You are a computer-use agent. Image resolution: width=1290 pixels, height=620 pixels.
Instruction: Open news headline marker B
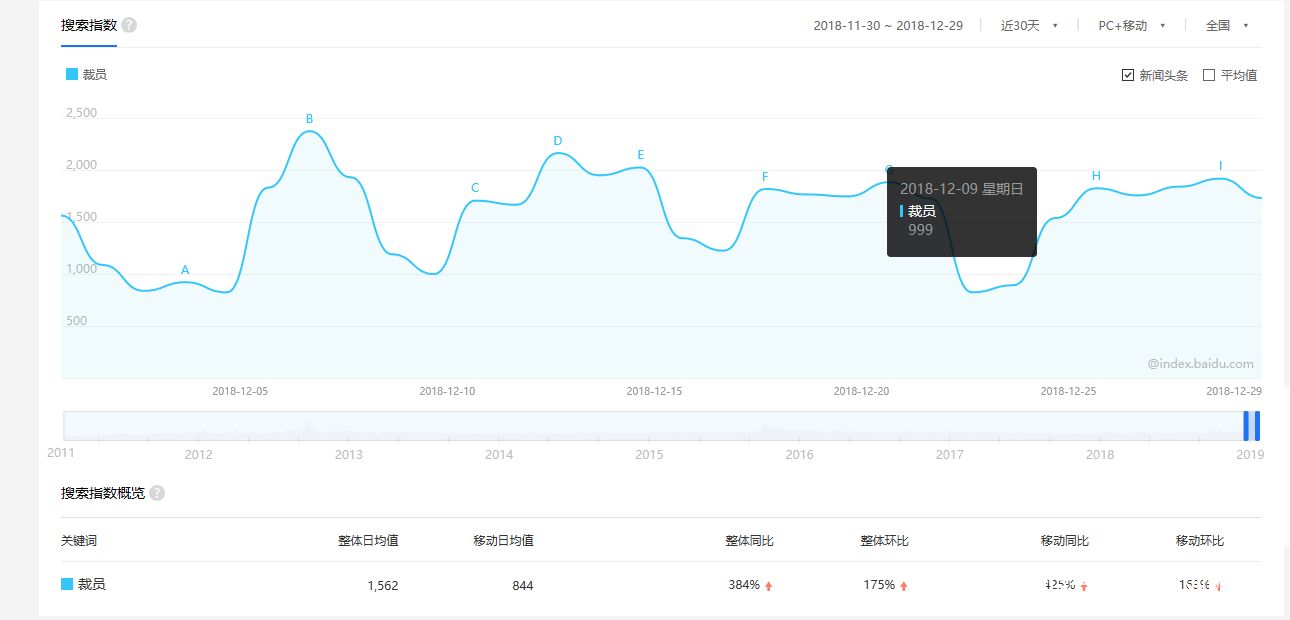click(x=310, y=119)
